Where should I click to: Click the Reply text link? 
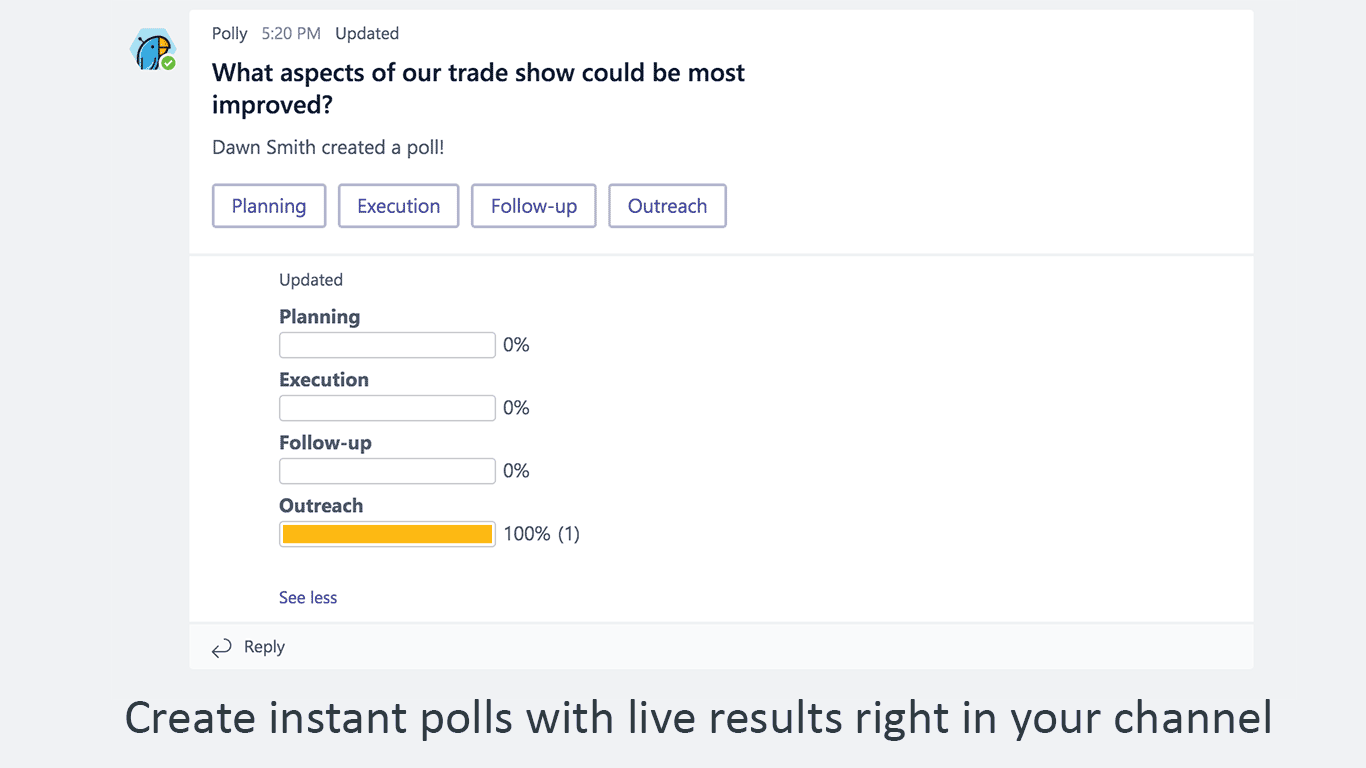click(x=264, y=647)
